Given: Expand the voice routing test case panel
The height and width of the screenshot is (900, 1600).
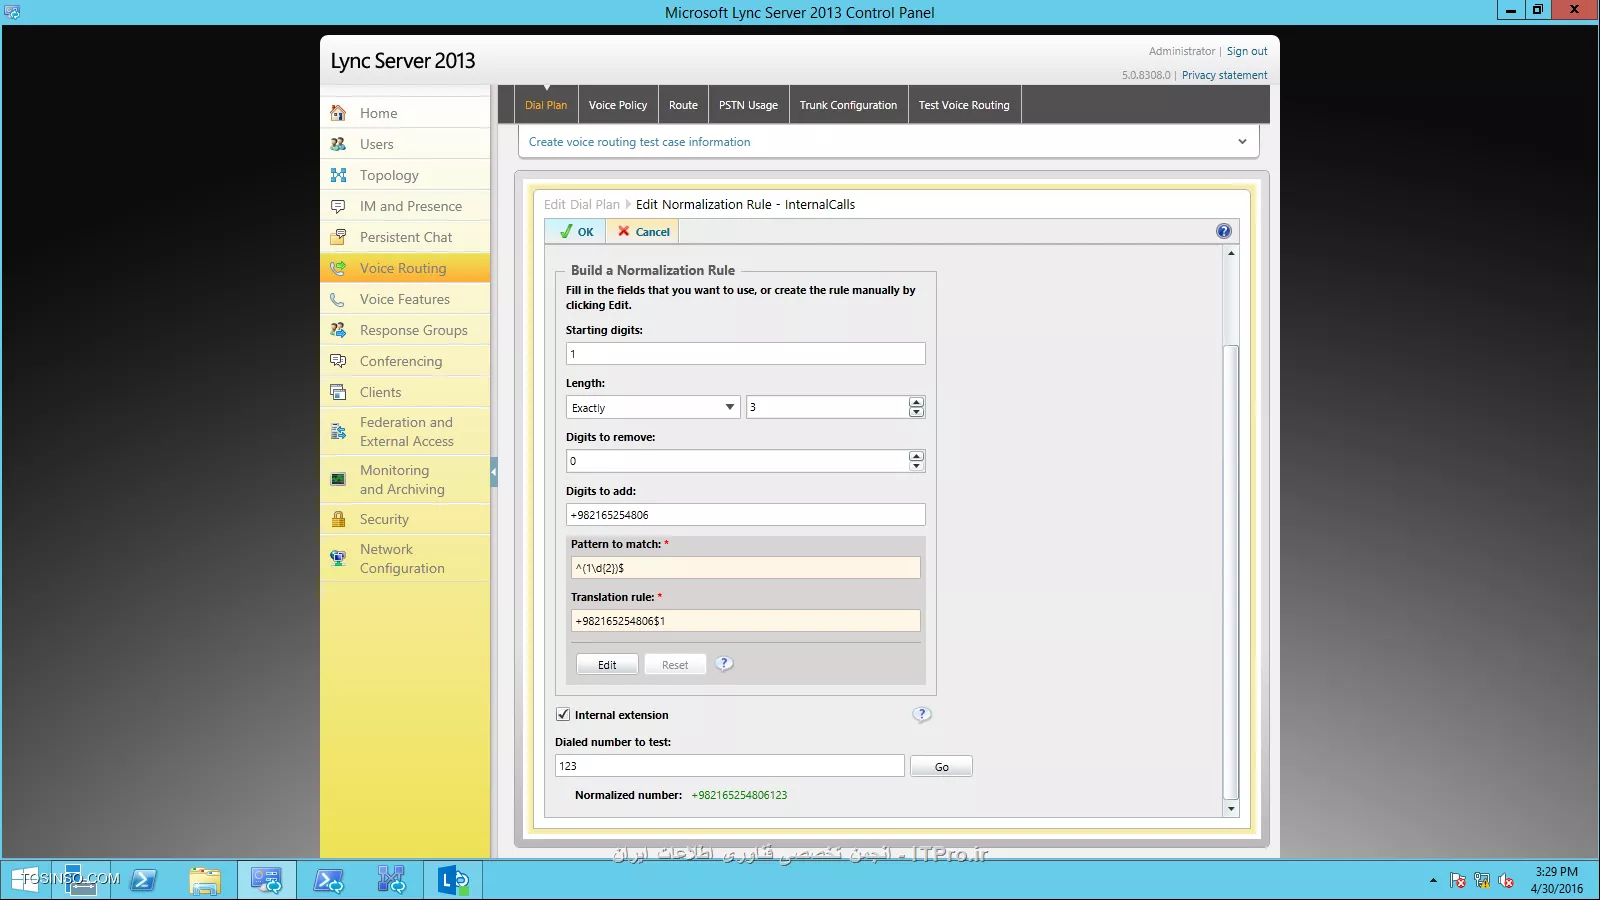Looking at the screenshot, I should click(x=1242, y=142).
